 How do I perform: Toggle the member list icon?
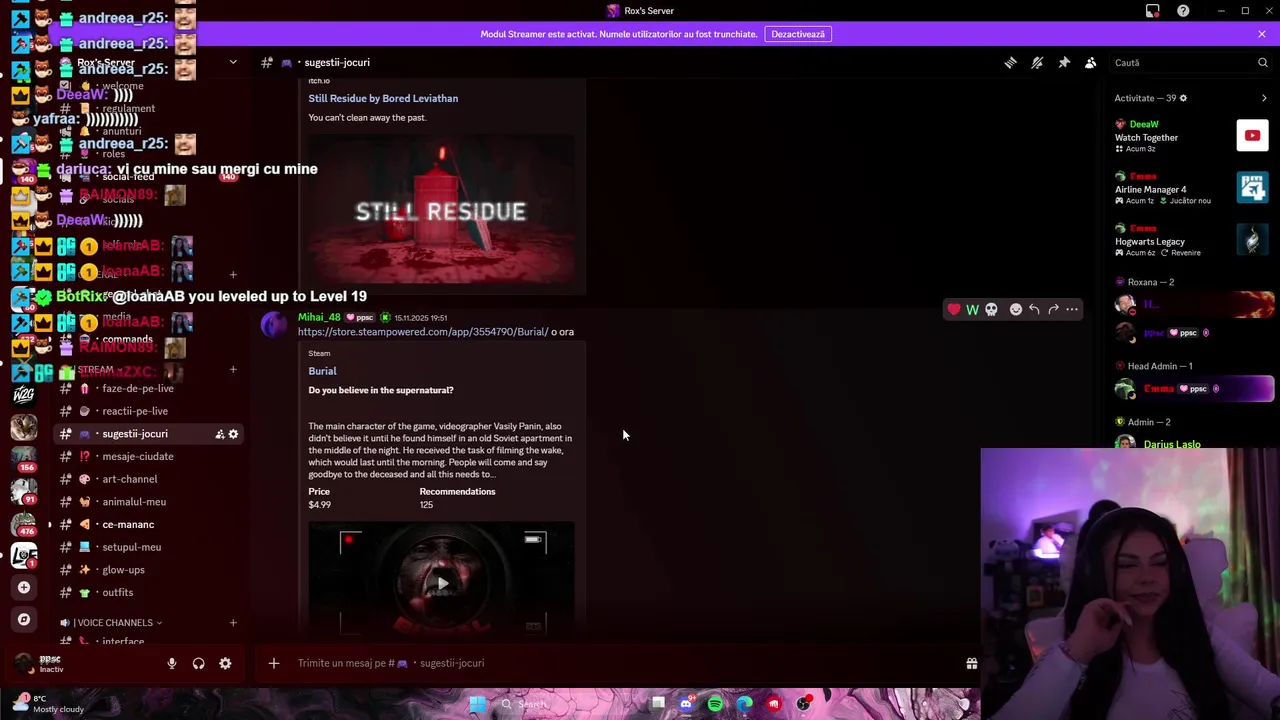pyautogui.click(x=1091, y=62)
